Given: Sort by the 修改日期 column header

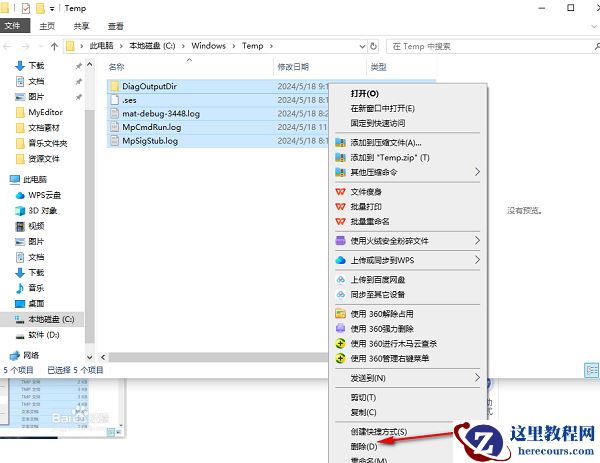Looking at the screenshot, I should coord(293,67).
